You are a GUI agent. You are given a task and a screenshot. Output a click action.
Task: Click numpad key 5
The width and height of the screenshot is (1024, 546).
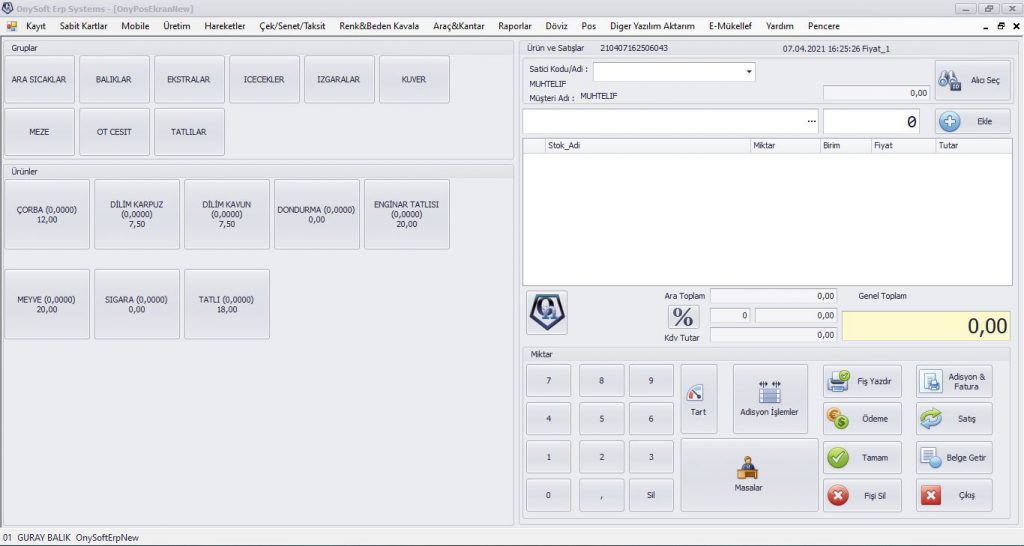point(601,419)
